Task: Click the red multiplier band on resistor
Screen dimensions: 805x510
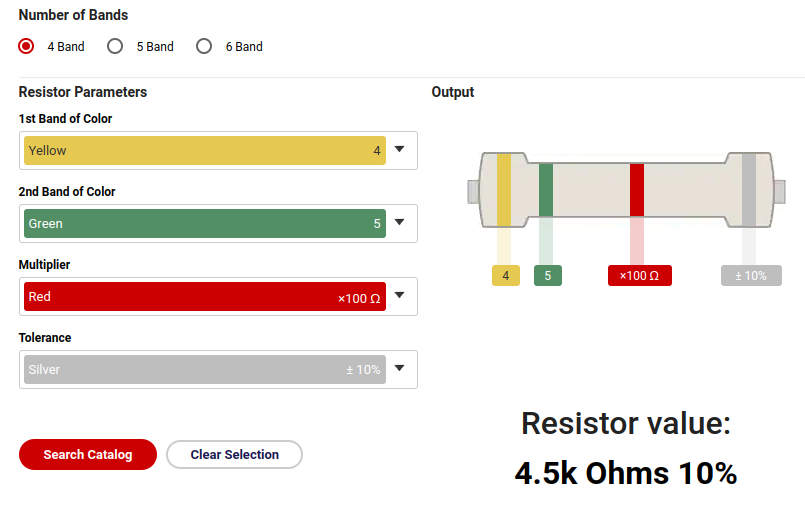Action: point(637,190)
